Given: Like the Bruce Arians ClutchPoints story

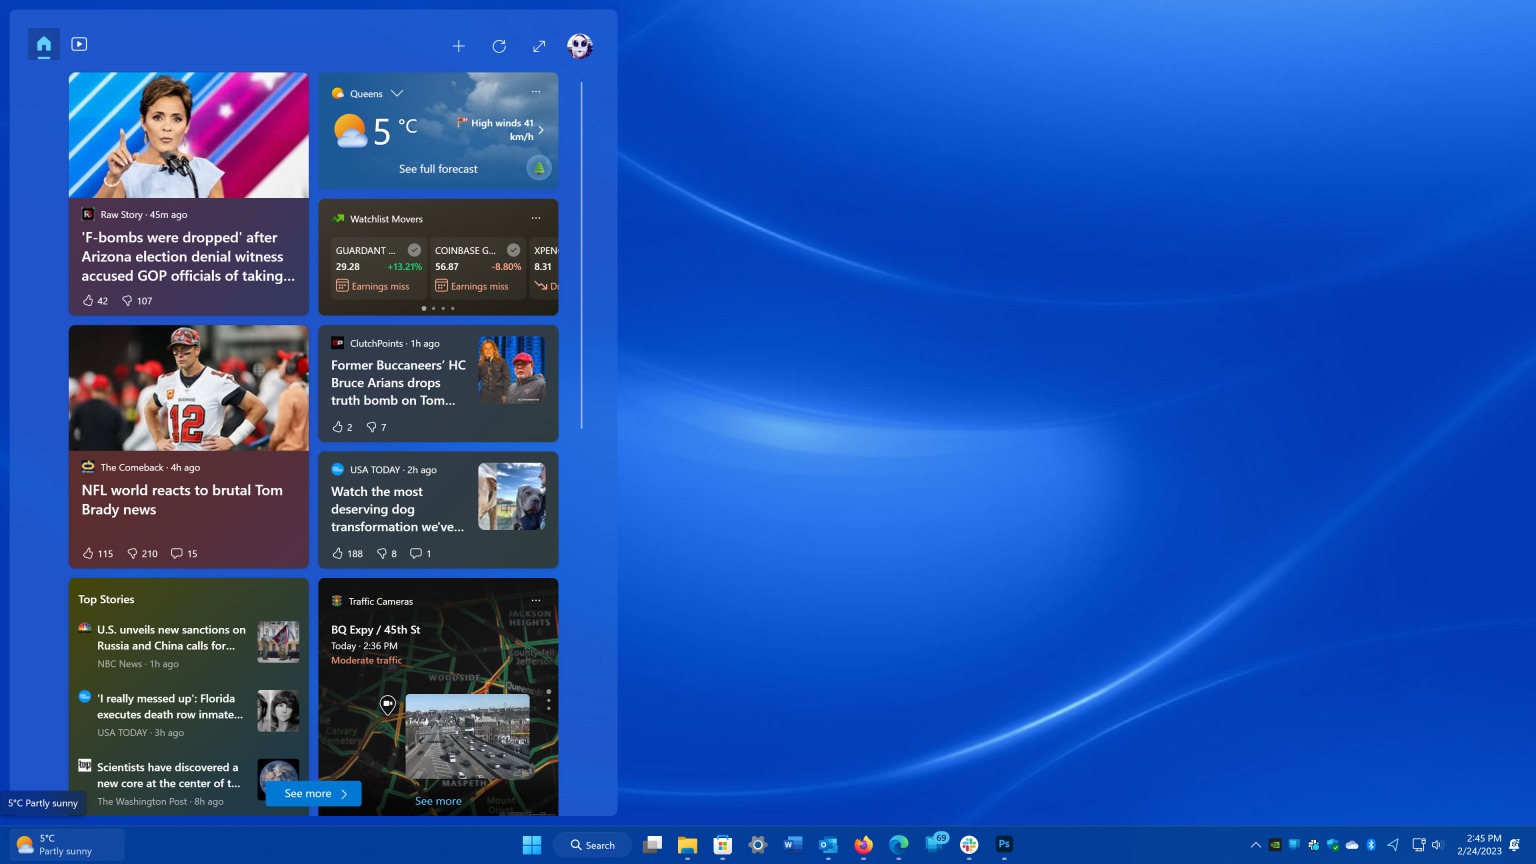Looking at the screenshot, I should [342, 427].
